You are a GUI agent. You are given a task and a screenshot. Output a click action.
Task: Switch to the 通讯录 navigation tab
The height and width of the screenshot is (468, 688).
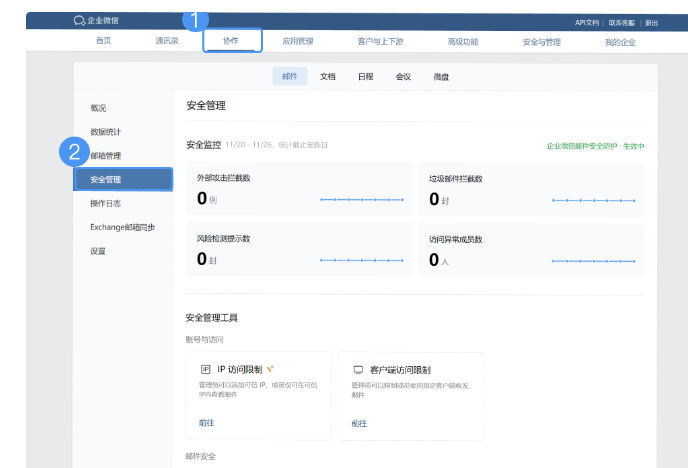[167, 41]
